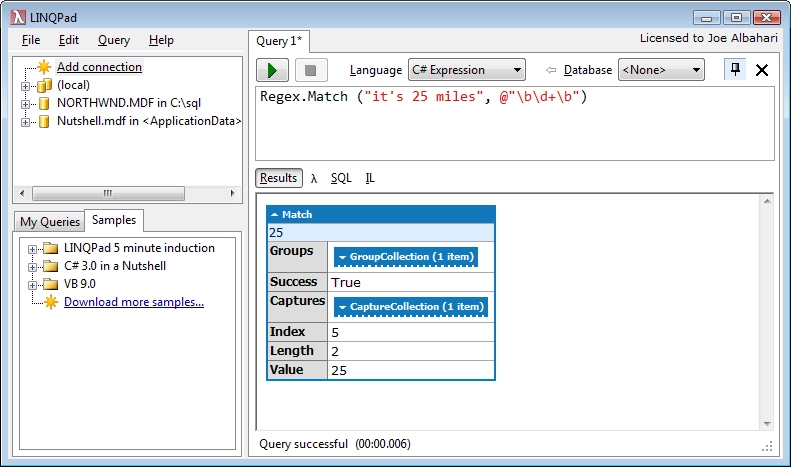This screenshot has width=791, height=467.
Task: Expand the GroupCollection (1 item) result
Action: tap(406, 257)
